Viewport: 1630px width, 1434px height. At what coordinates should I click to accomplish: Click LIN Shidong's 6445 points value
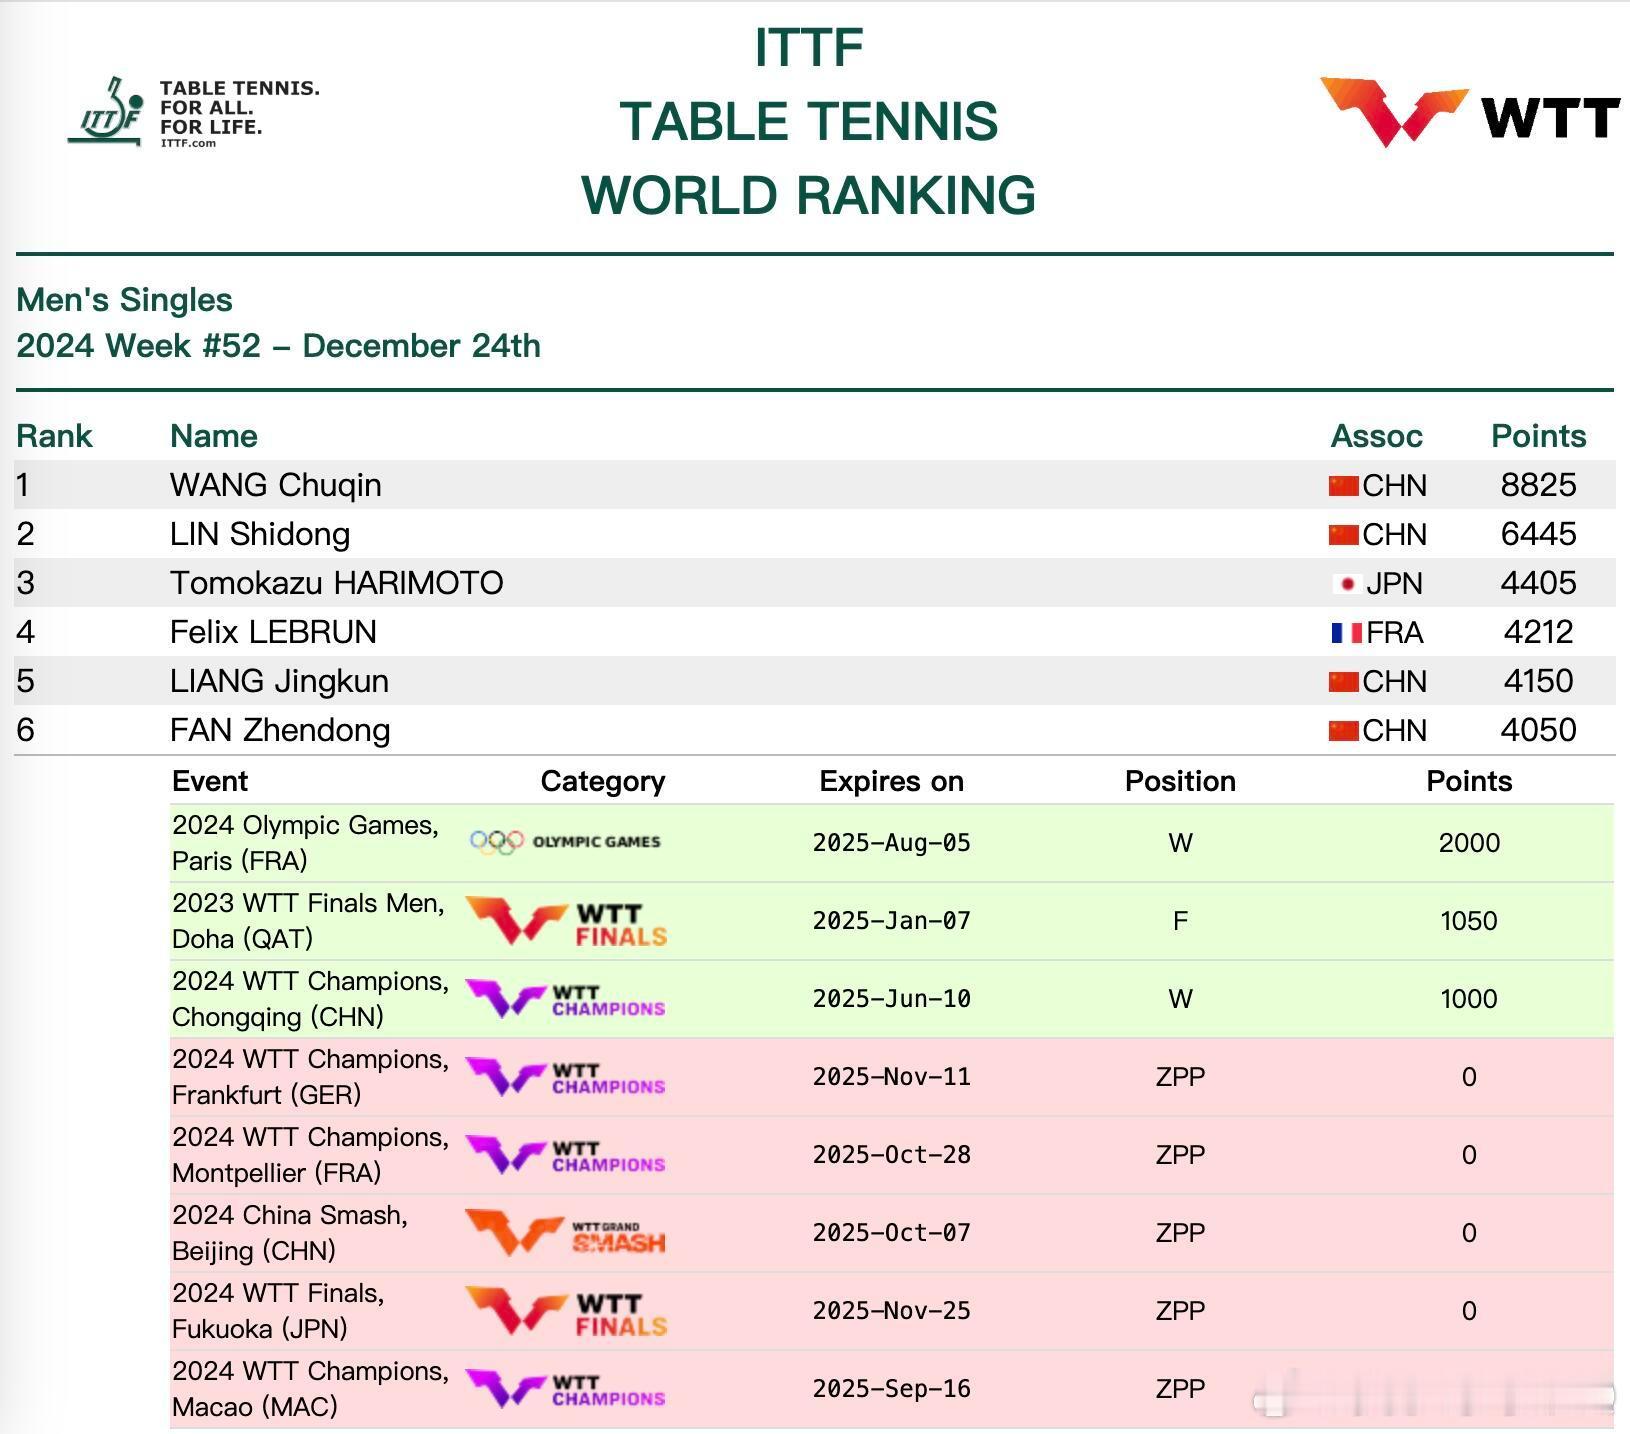click(x=1538, y=534)
